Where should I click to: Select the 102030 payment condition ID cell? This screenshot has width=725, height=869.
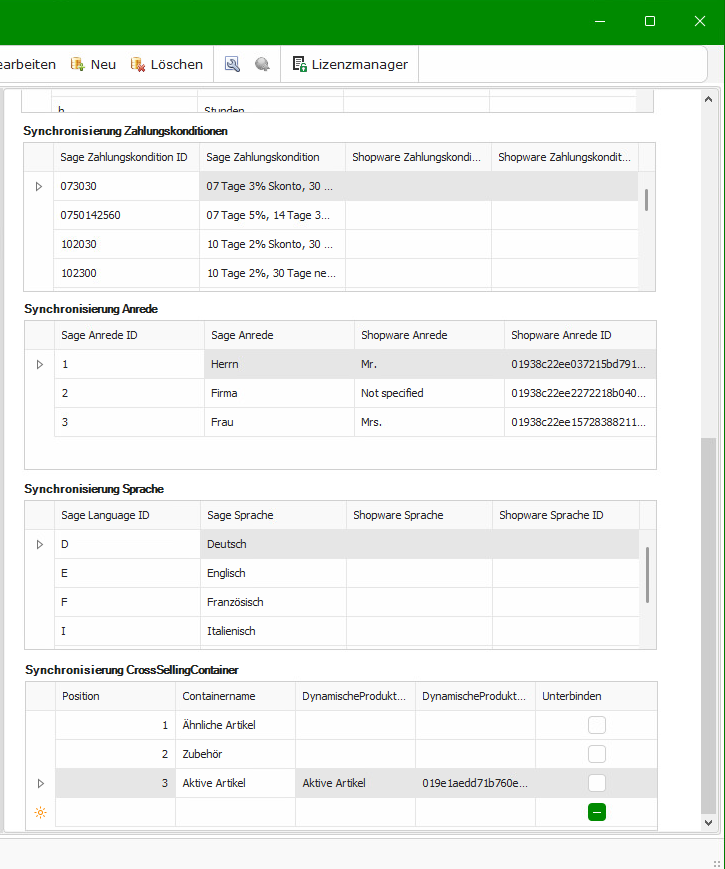point(126,244)
